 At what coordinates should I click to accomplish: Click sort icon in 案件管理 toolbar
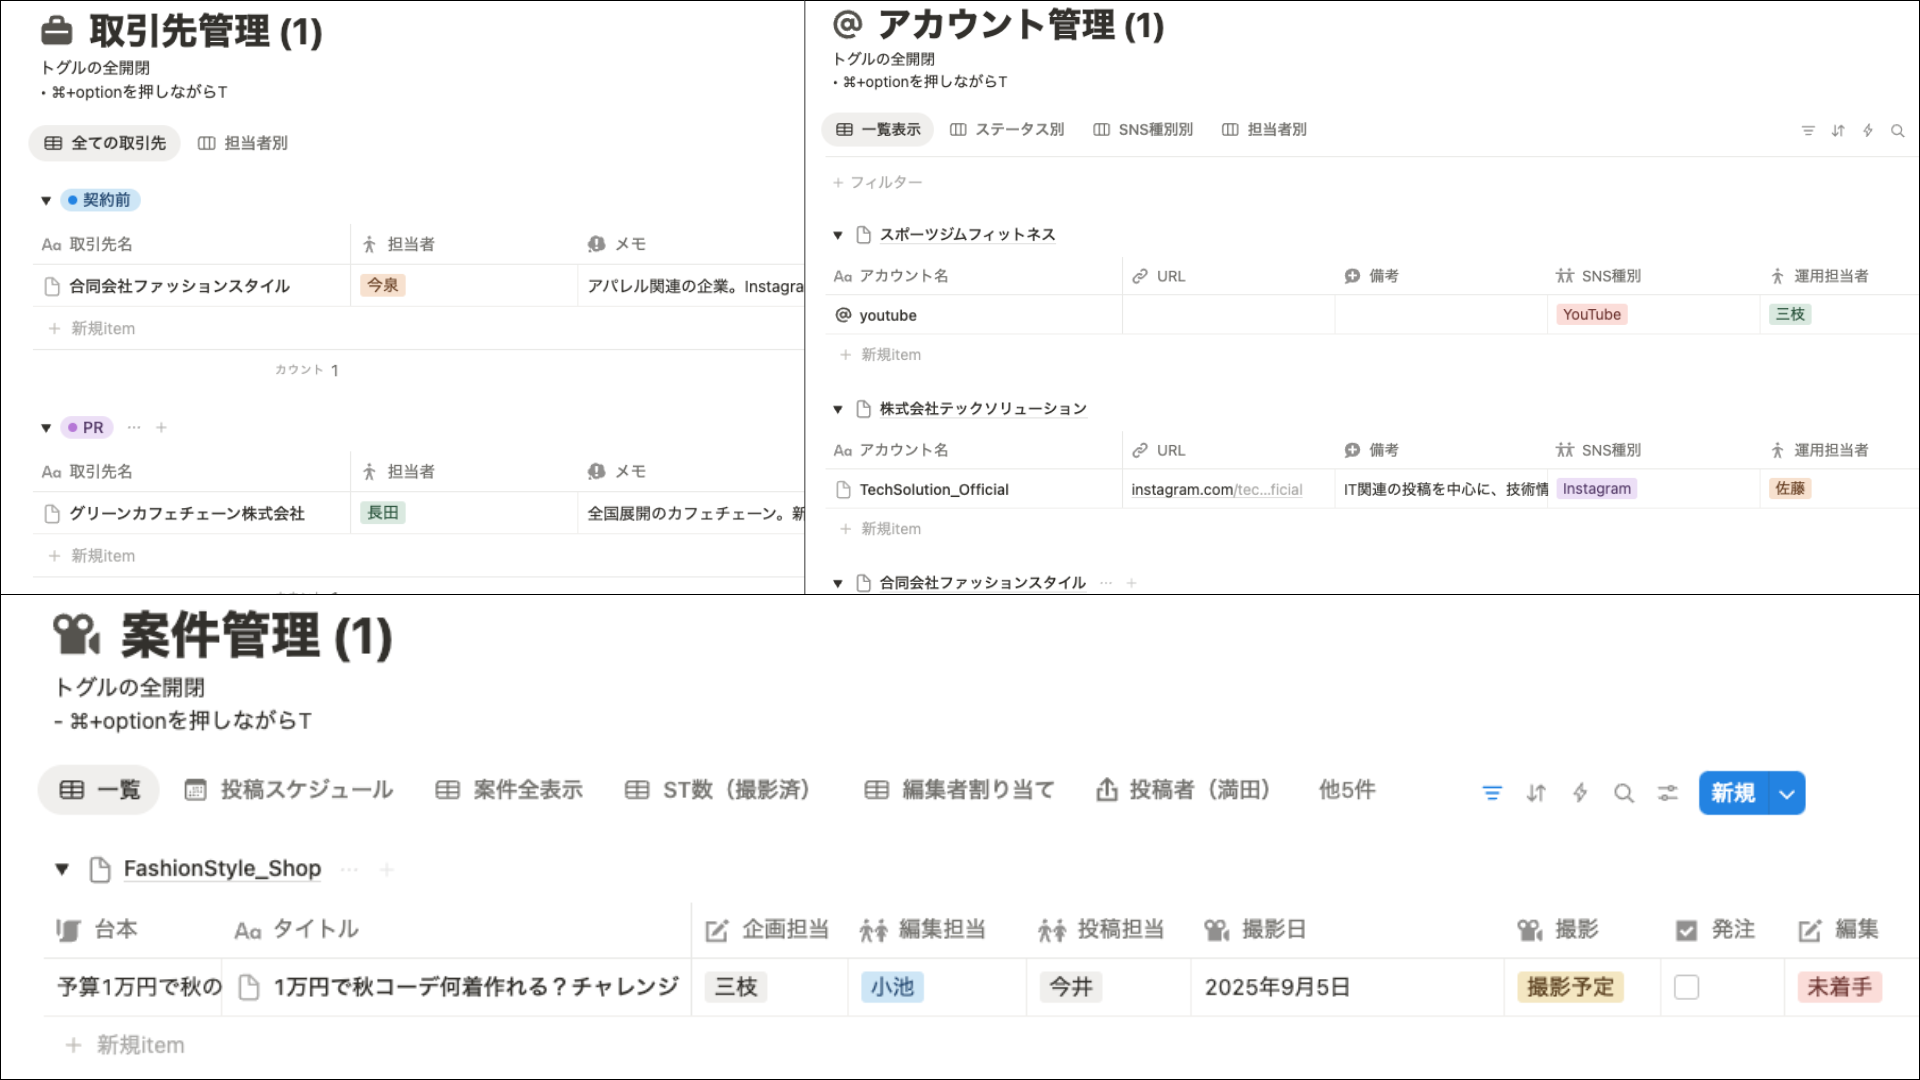(x=1536, y=793)
